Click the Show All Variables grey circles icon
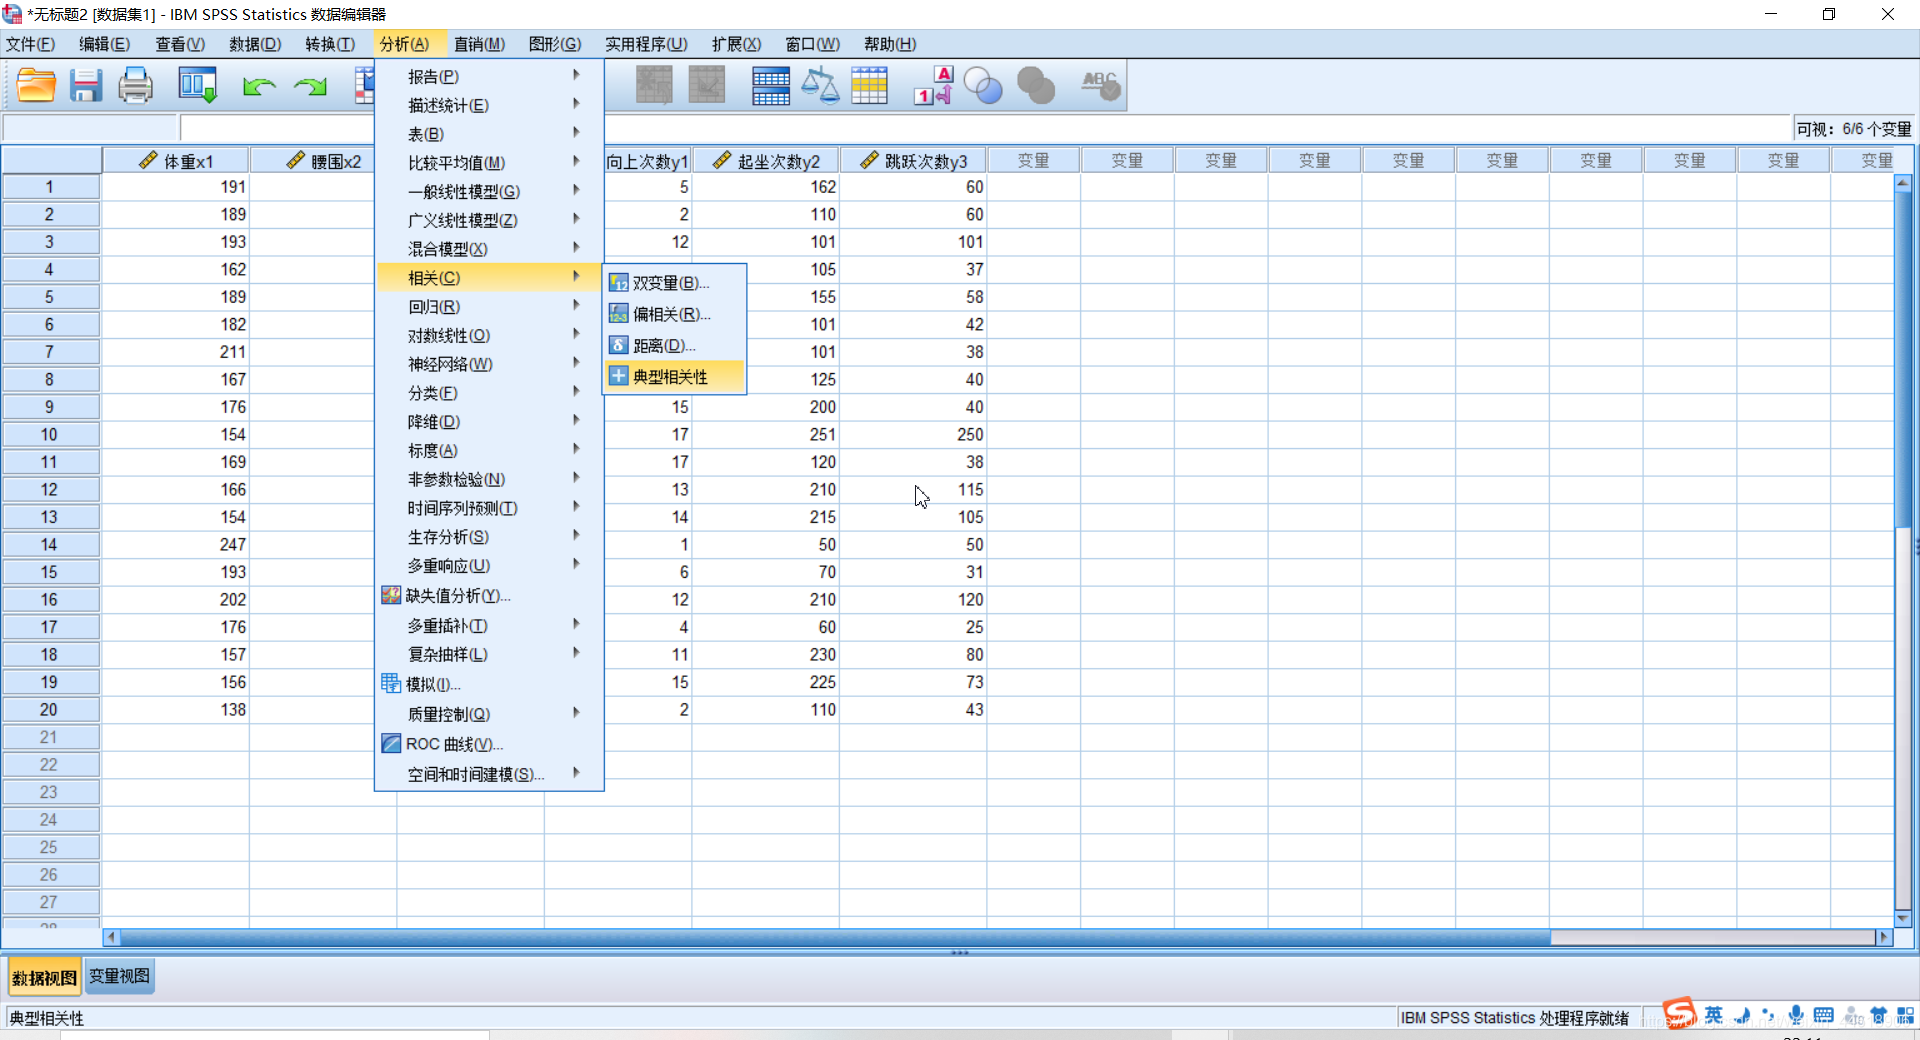Screen dimensions: 1920x1040 pos(1036,86)
